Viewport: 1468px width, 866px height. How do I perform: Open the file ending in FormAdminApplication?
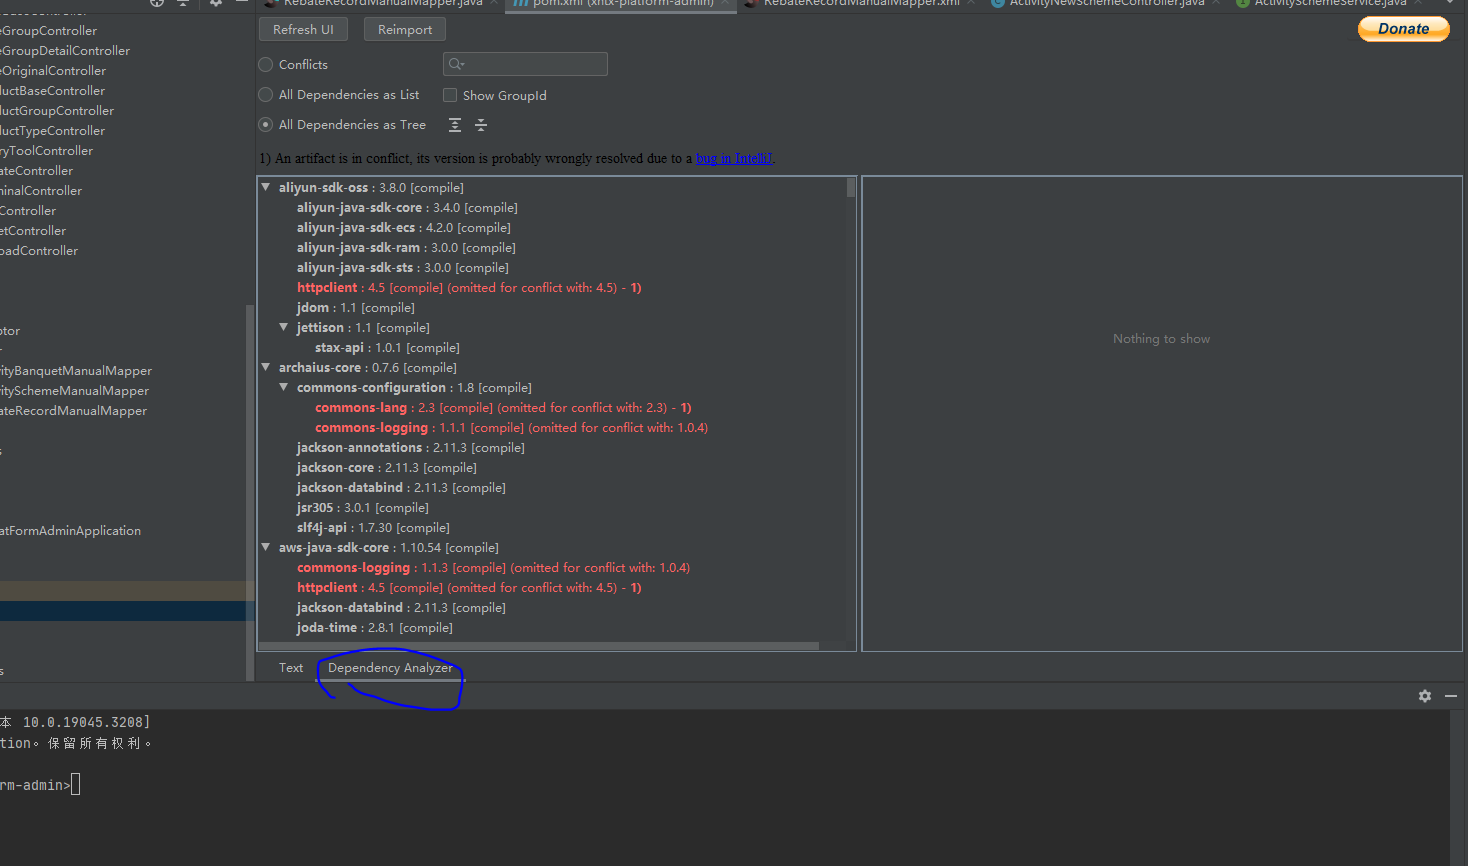click(x=70, y=531)
